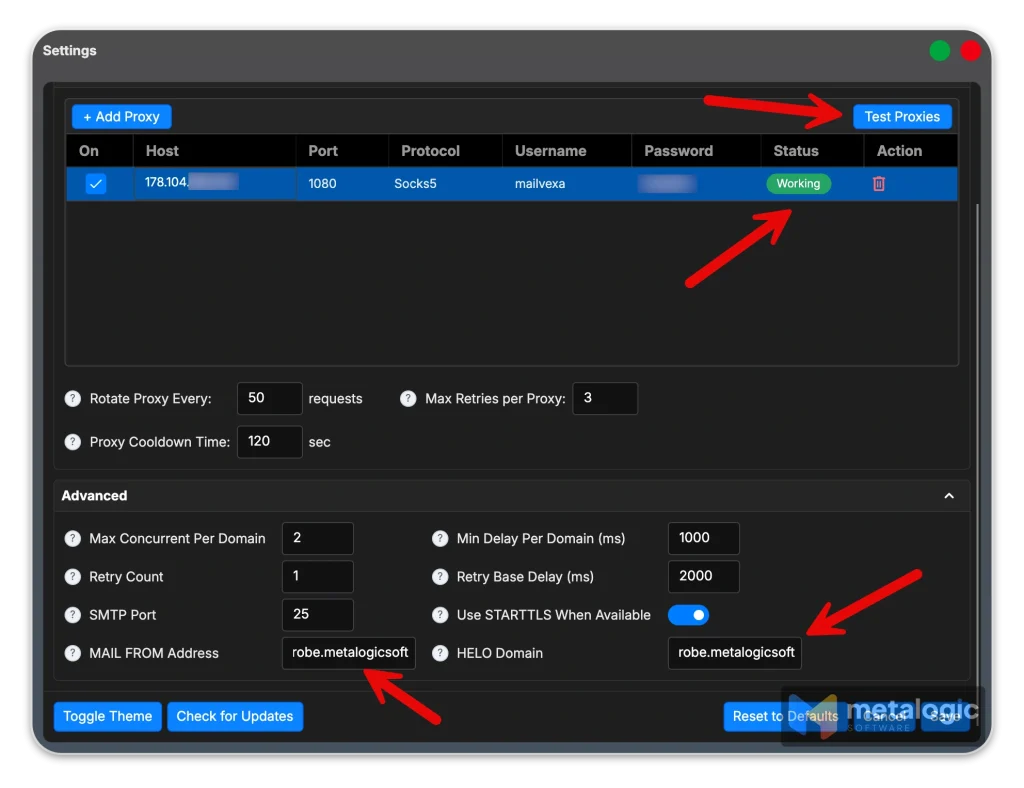The image size is (1024, 788).
Task: Click the Host column header
Action: (215, 151)
